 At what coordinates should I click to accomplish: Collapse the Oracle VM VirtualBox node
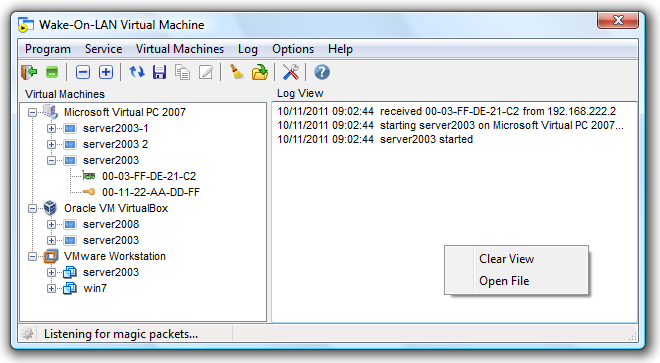(32, 208)
